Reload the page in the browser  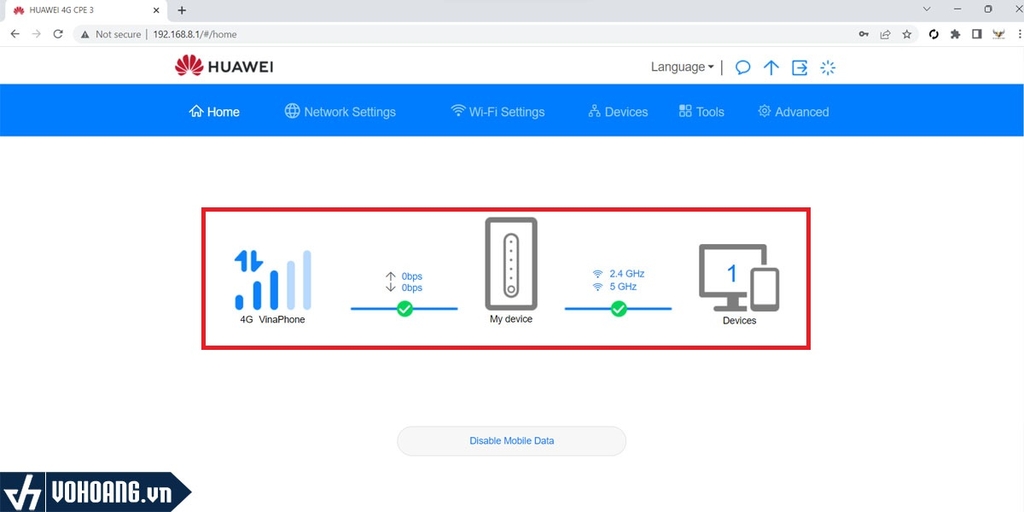pos(58,34)
